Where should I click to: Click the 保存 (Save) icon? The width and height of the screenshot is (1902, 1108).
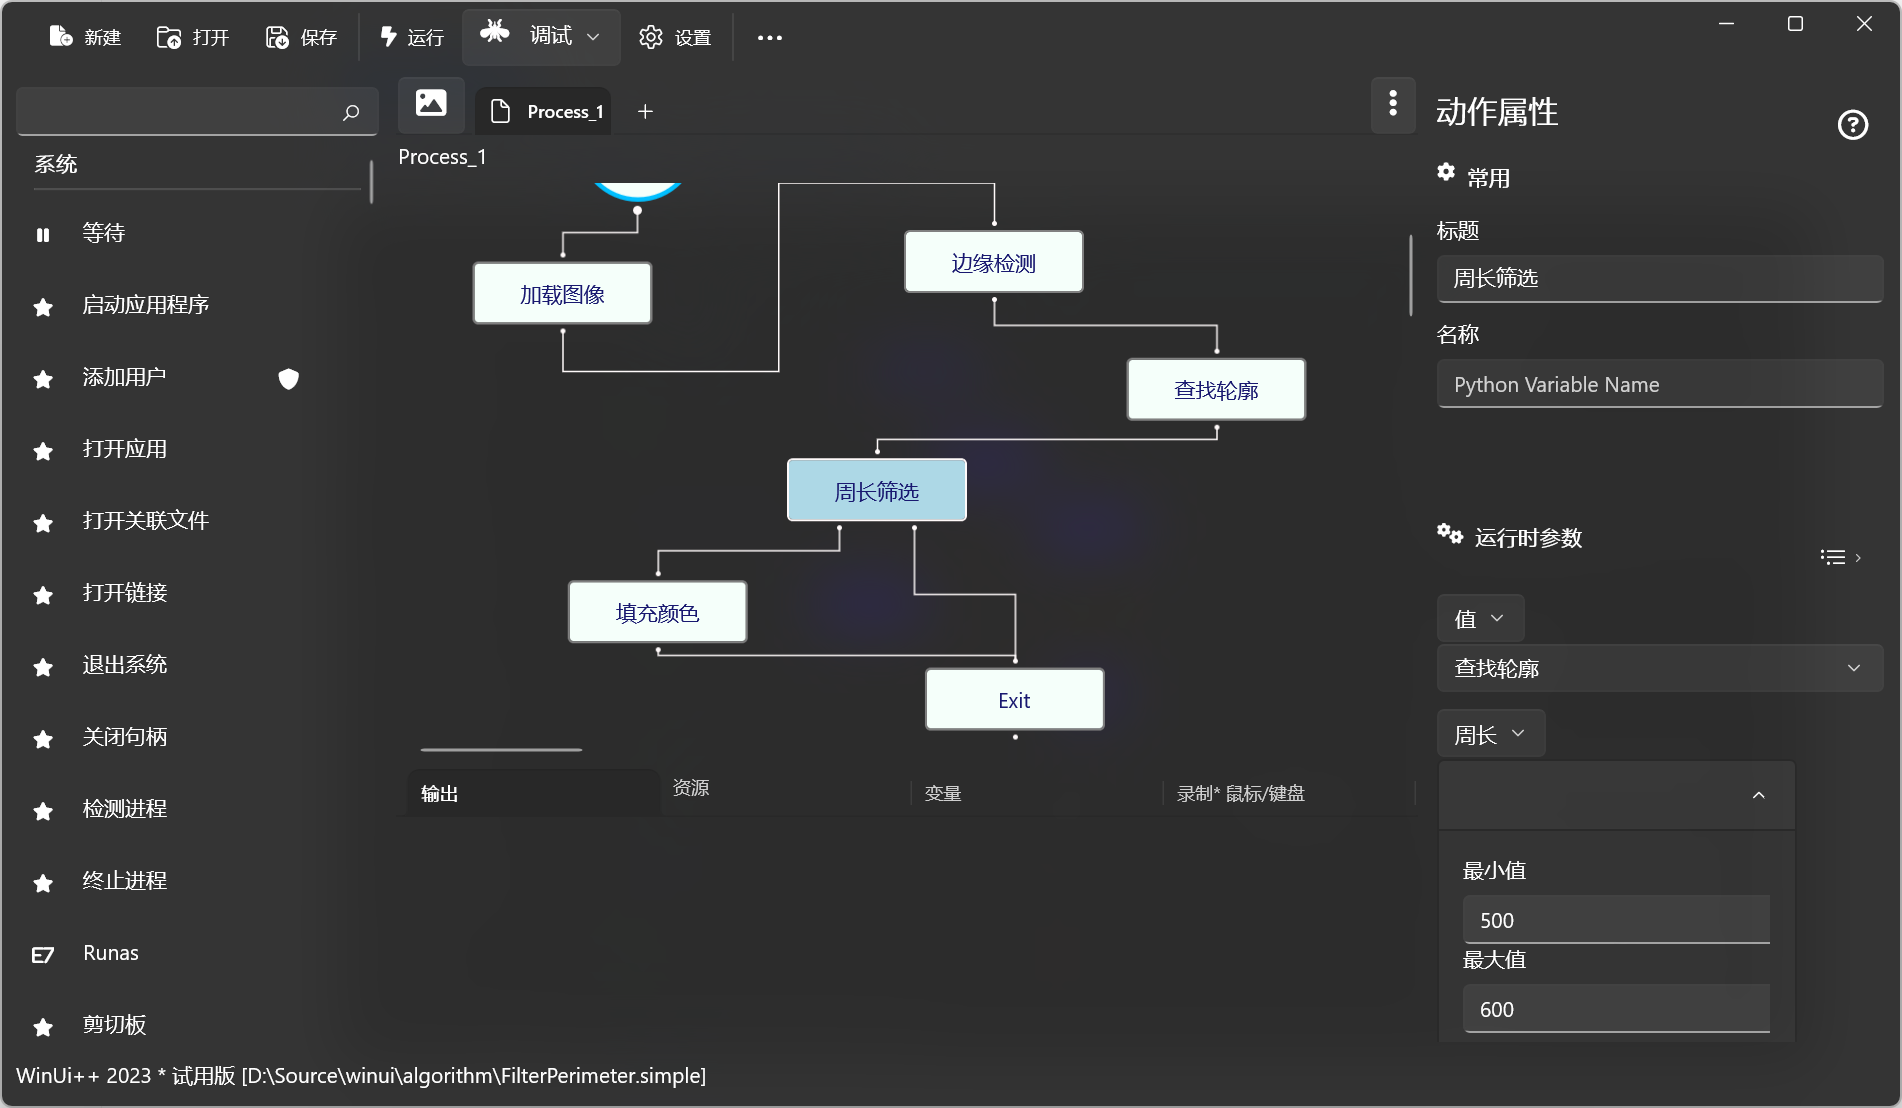[x=277, y=37]
